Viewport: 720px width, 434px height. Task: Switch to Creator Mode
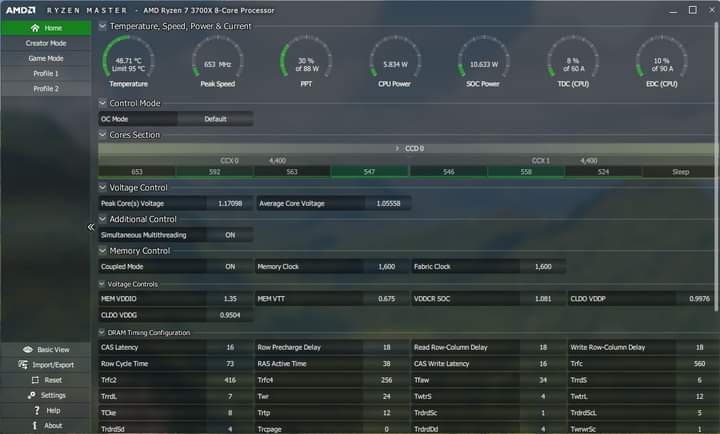pos(46,43)
